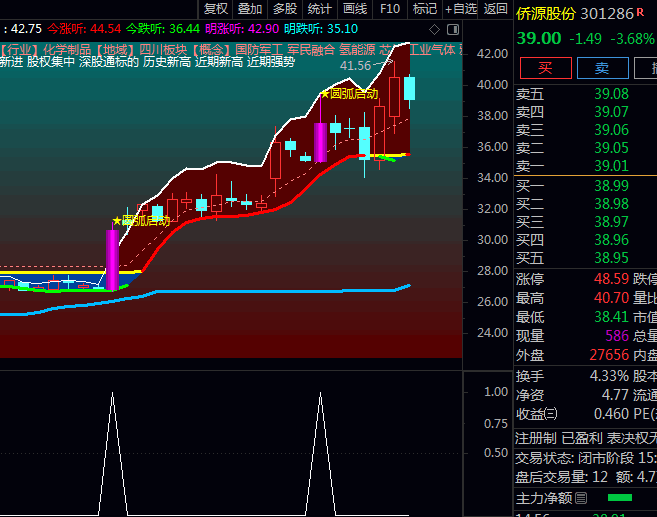The width and height of the screenshot is (657, 517).
Task: Click the 卖三 price 39.06
Action: [x=611, y=130]
